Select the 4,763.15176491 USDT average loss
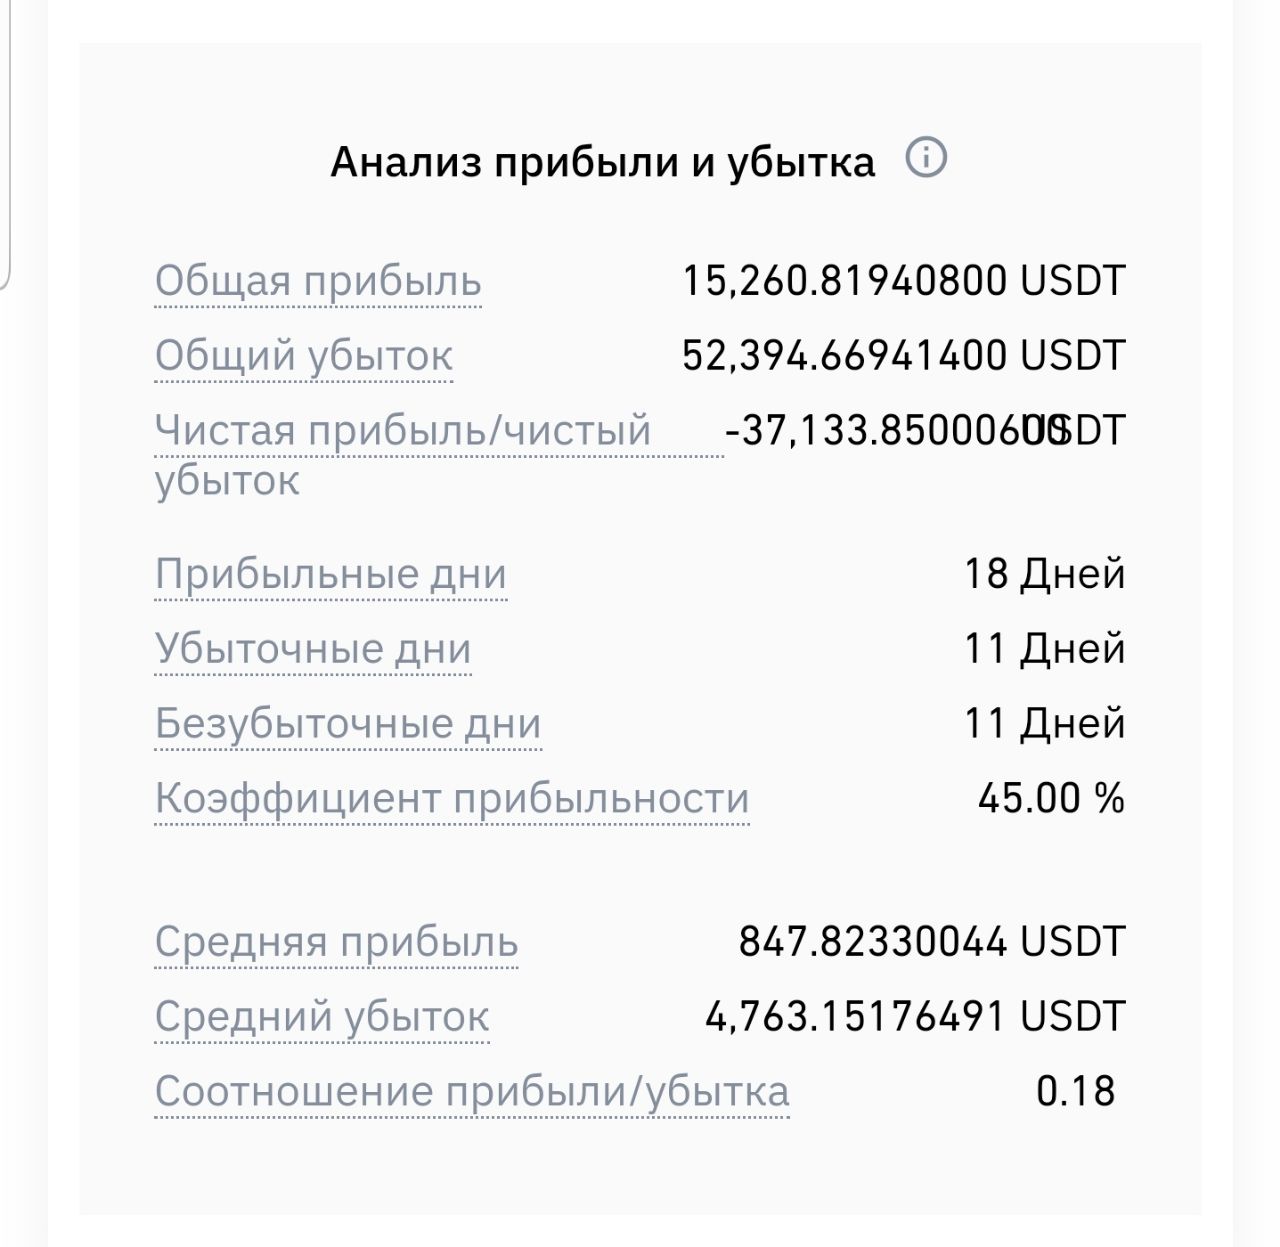Viewport: 1280px width, 1247px height. [915, 1017]
